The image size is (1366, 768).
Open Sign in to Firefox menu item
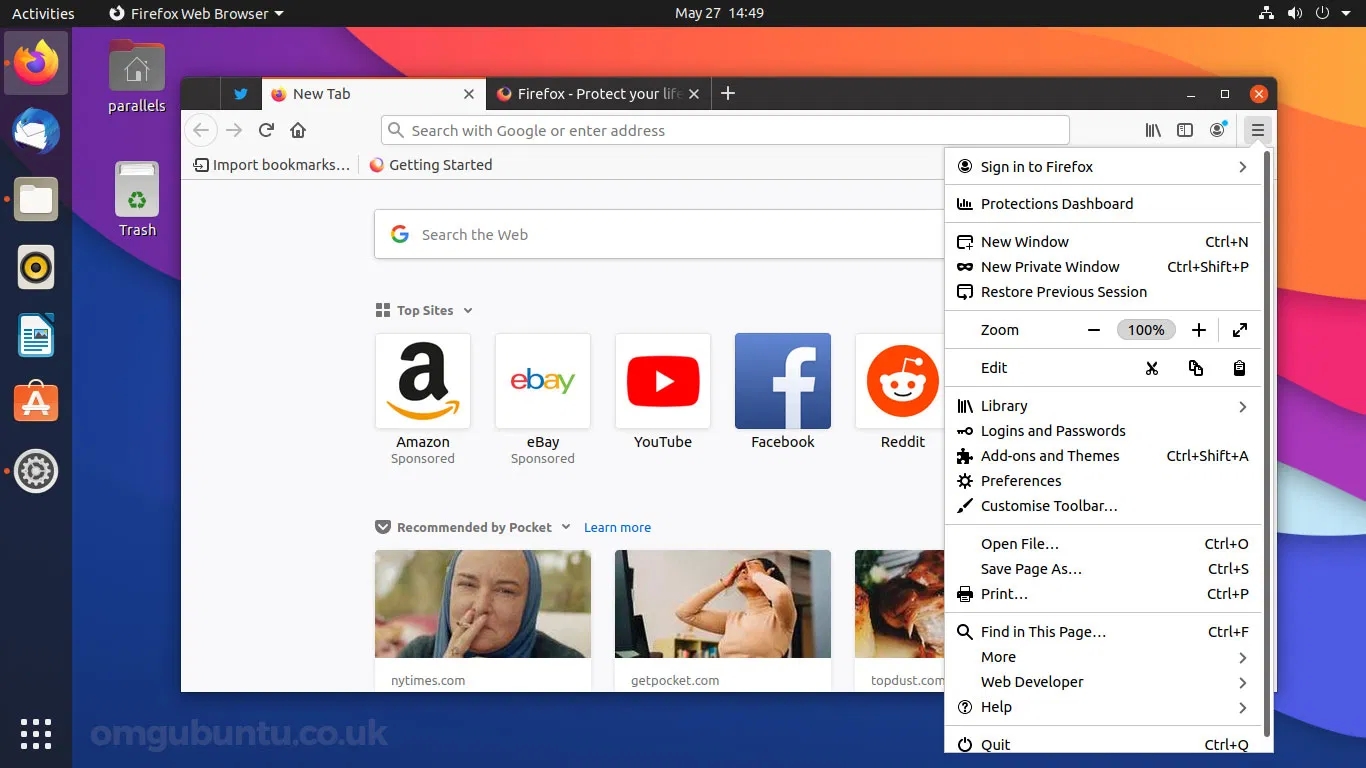coord(1103,167)
